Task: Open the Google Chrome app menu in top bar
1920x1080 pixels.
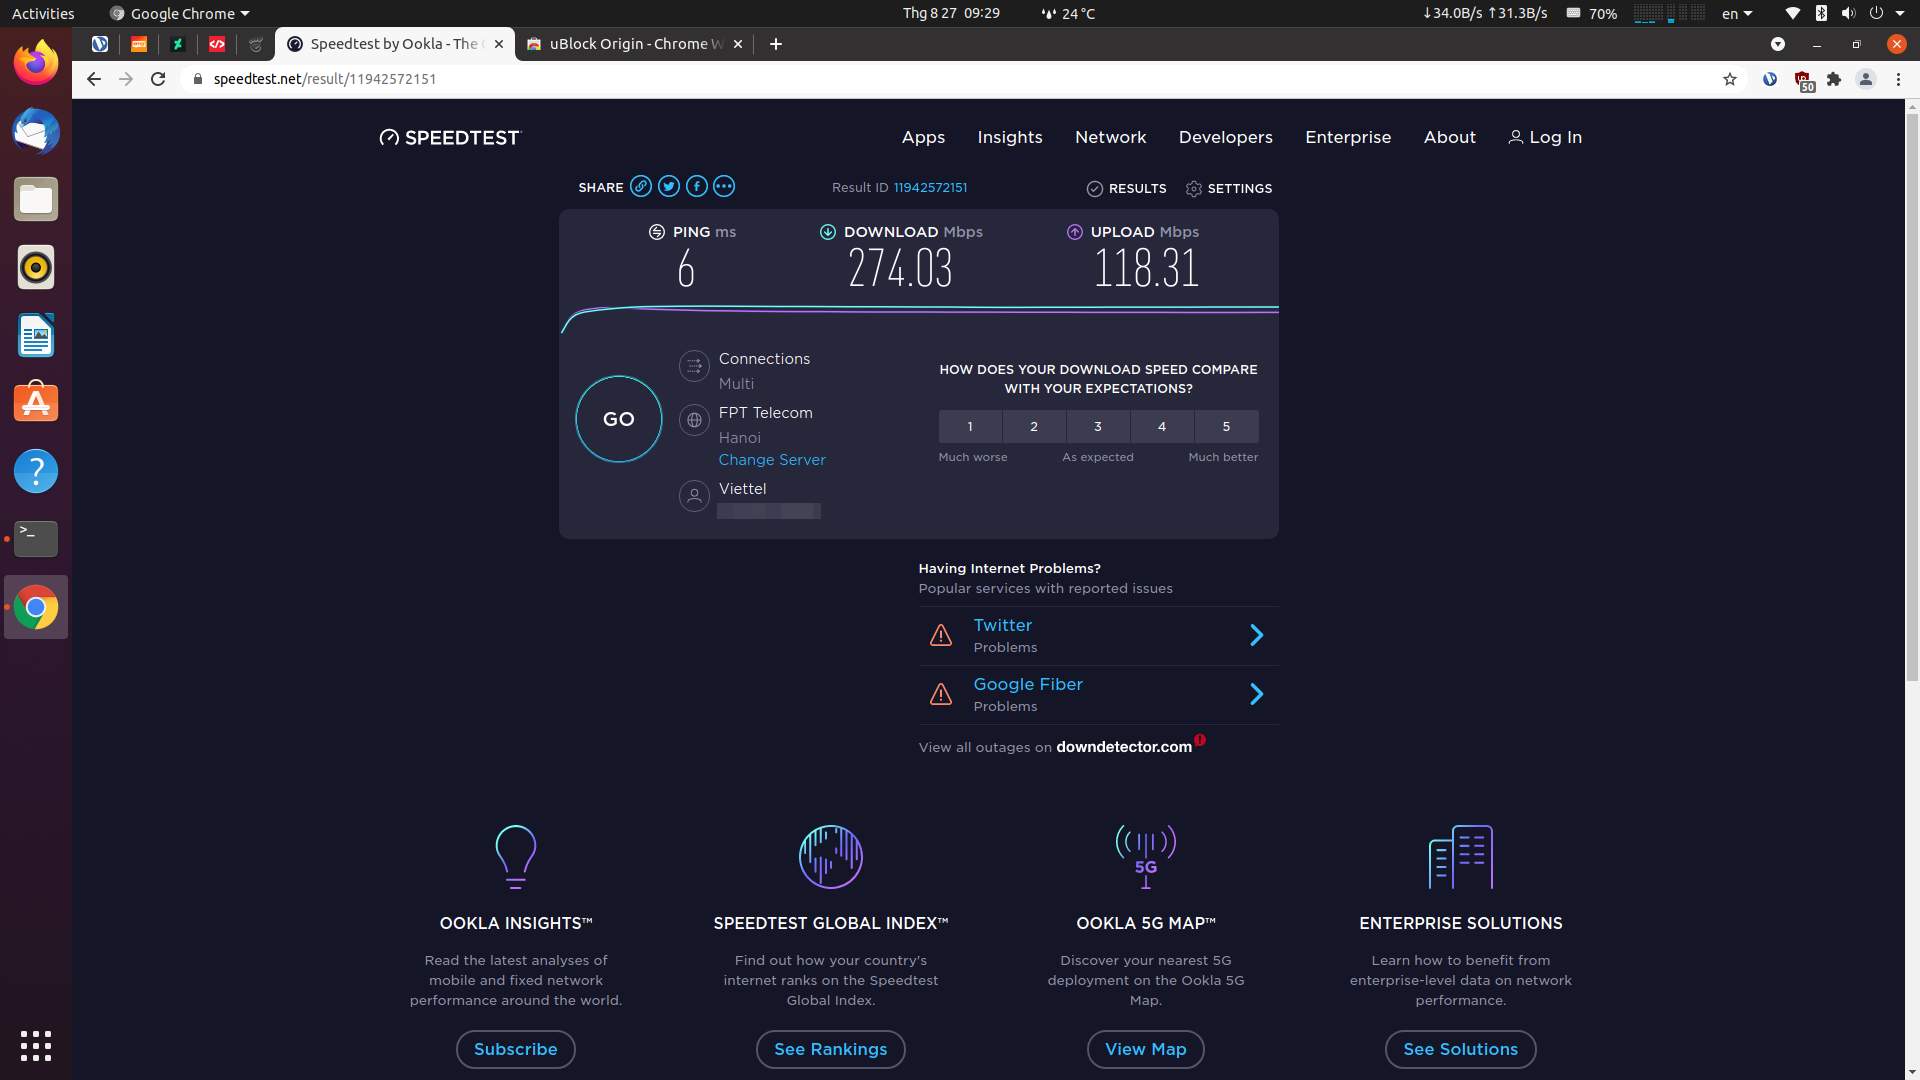Action: (x=179, y=14)
